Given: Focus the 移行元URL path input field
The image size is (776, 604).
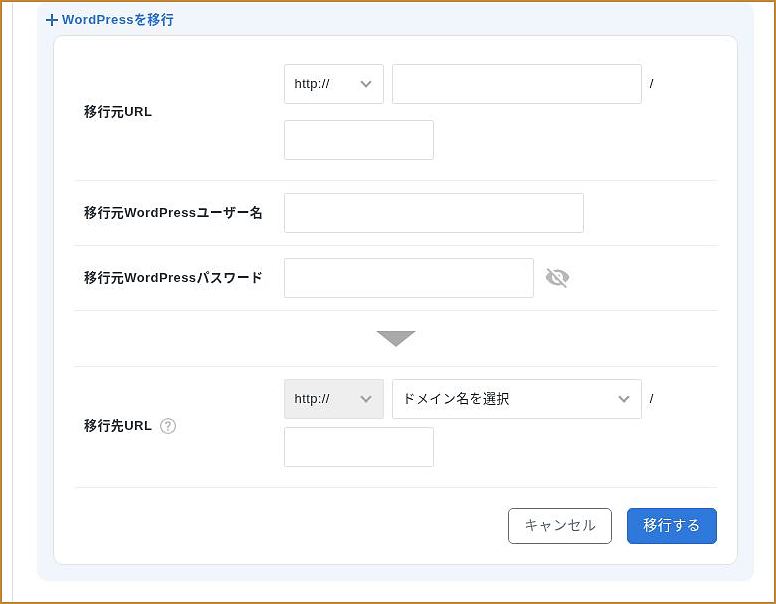Looking at the screenshot, I should click(359, 140).
